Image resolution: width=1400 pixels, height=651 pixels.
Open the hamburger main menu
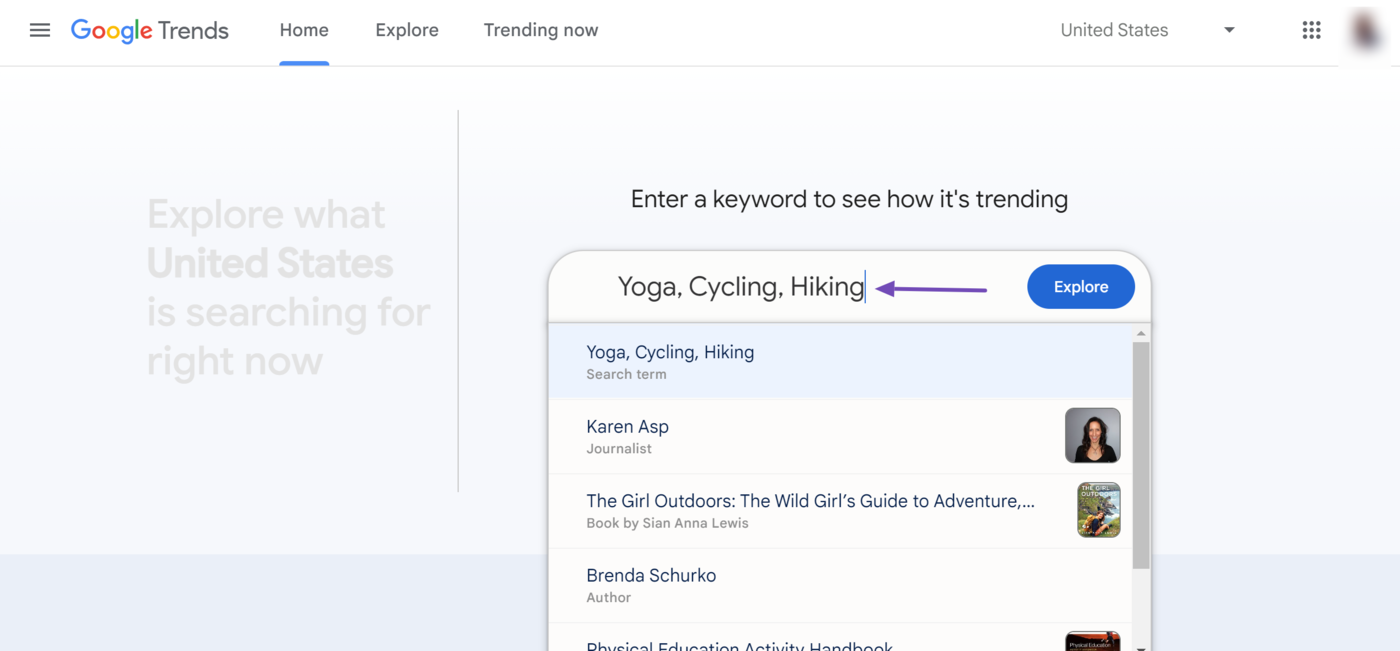[x=40, y=30]
